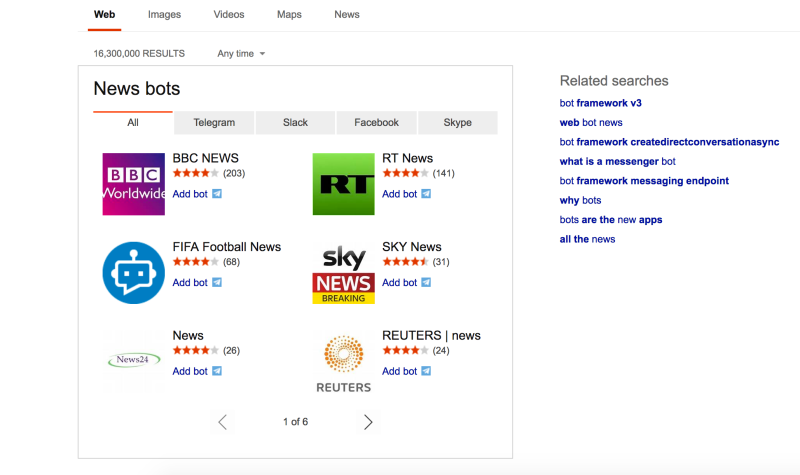Click the News24 logo icon

click(133, 360)
